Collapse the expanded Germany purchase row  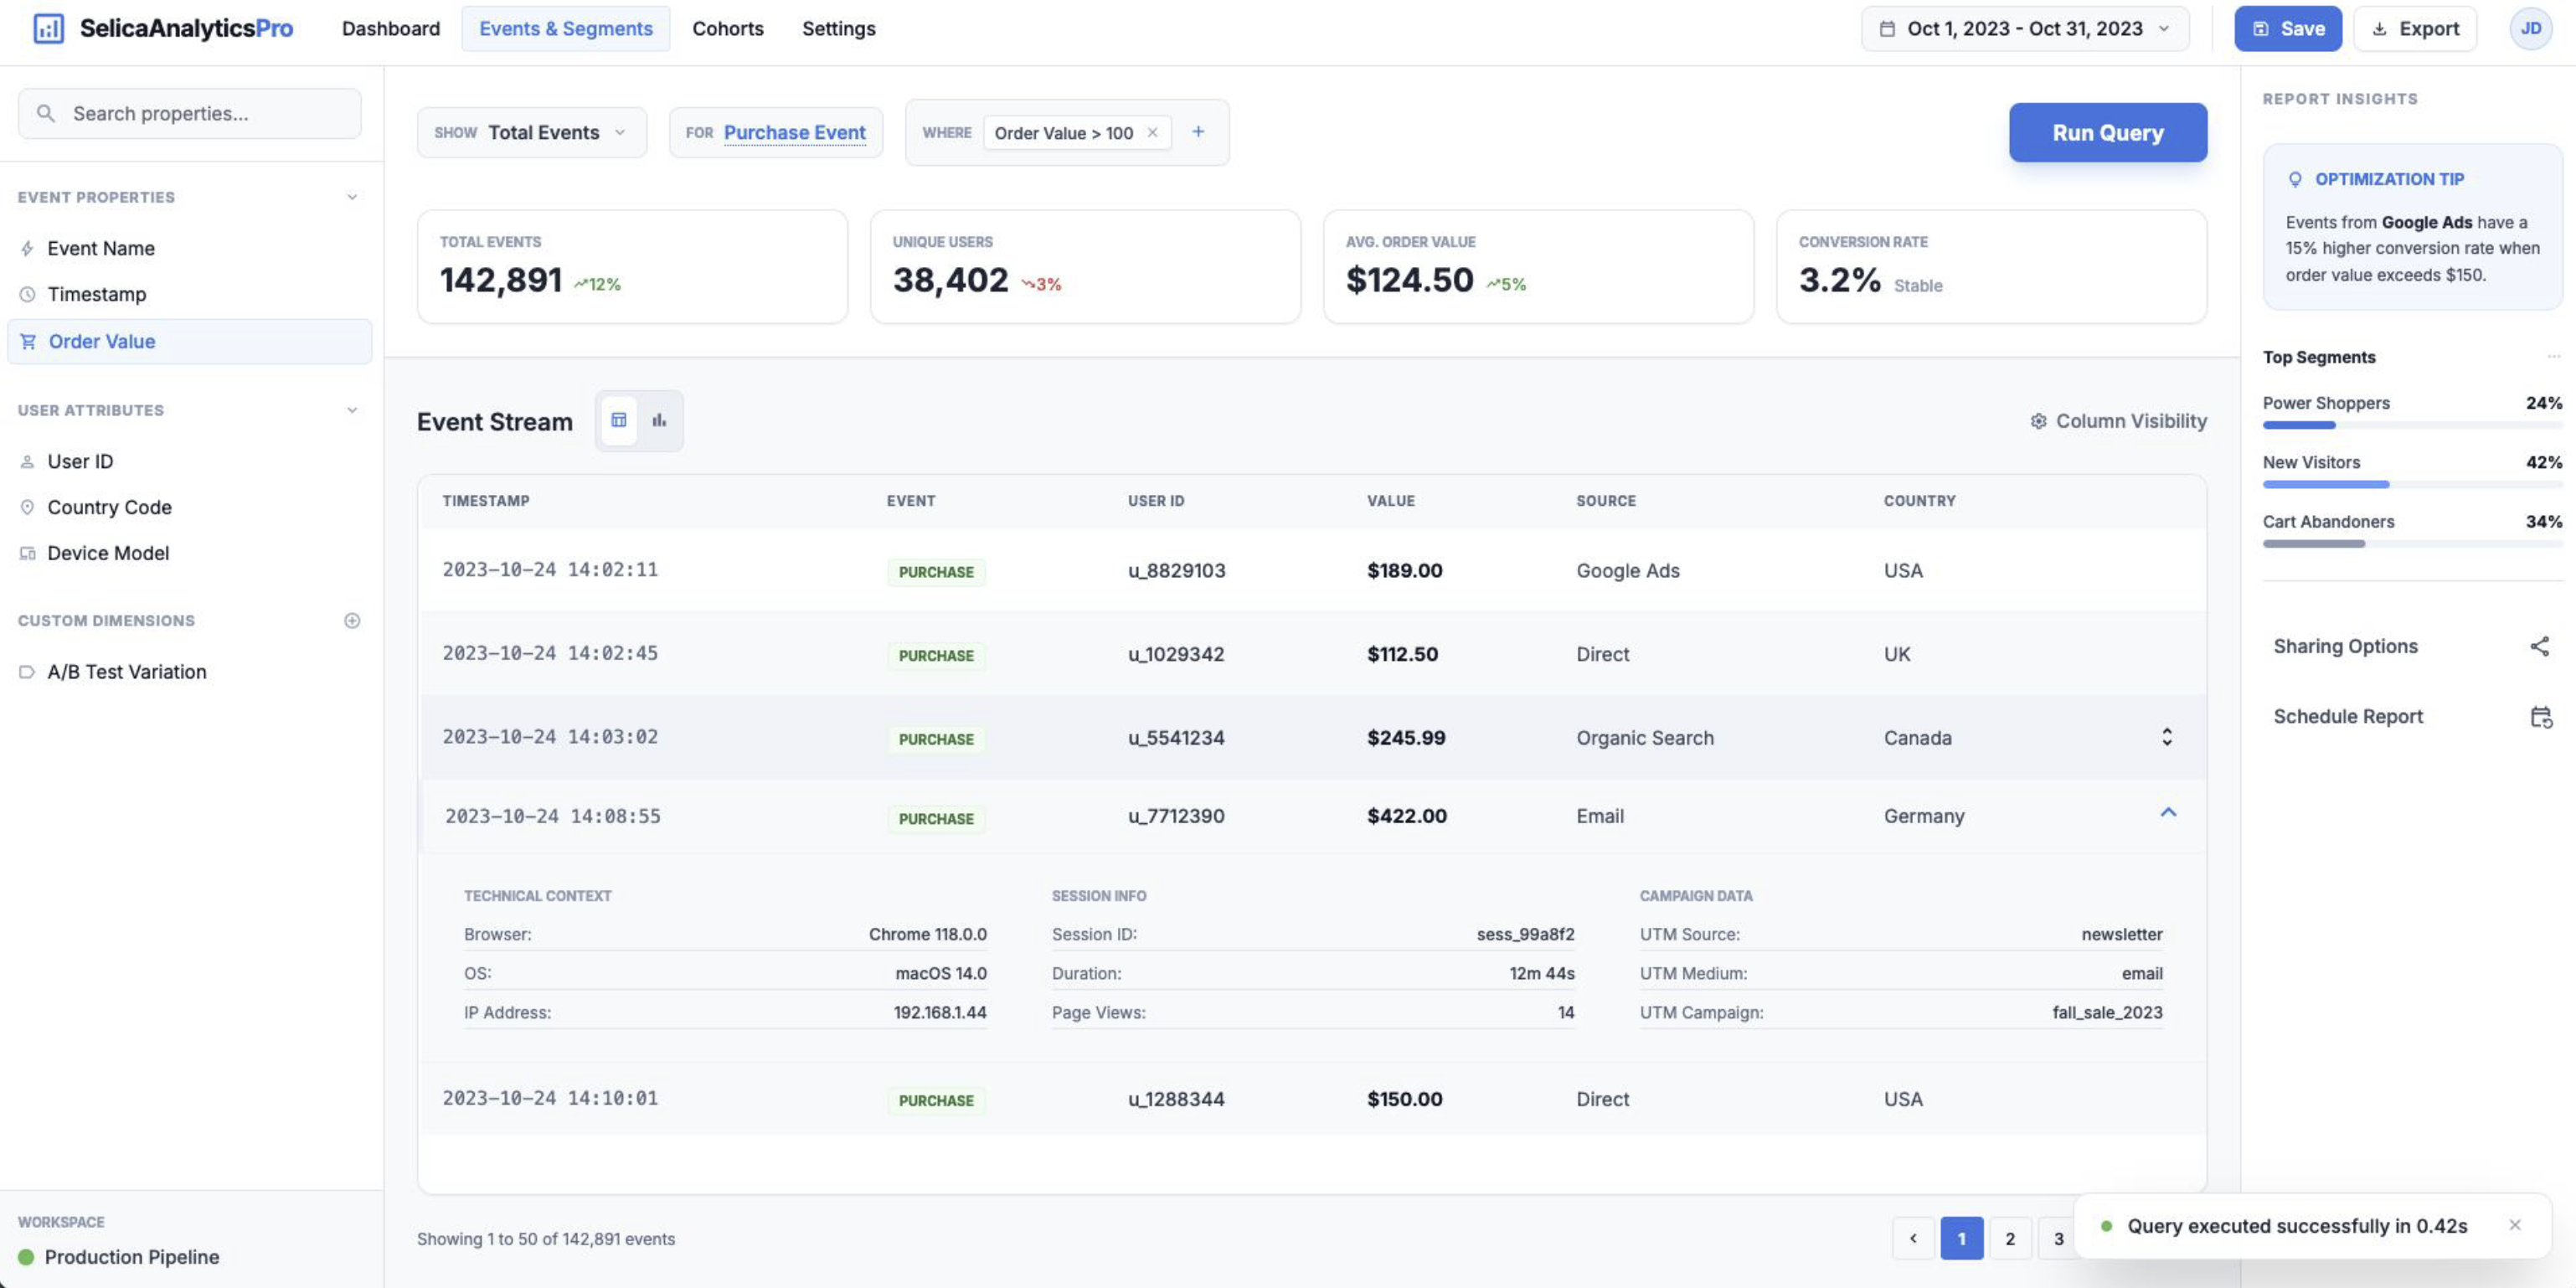(2168, 812)
